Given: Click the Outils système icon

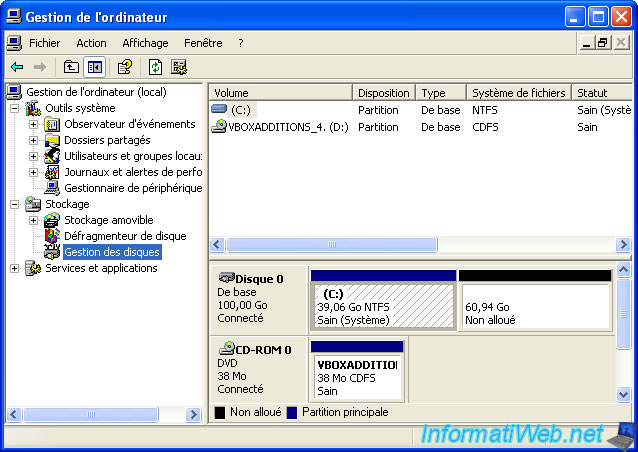Looking at the screenshot, I should (x=33, y=108).
